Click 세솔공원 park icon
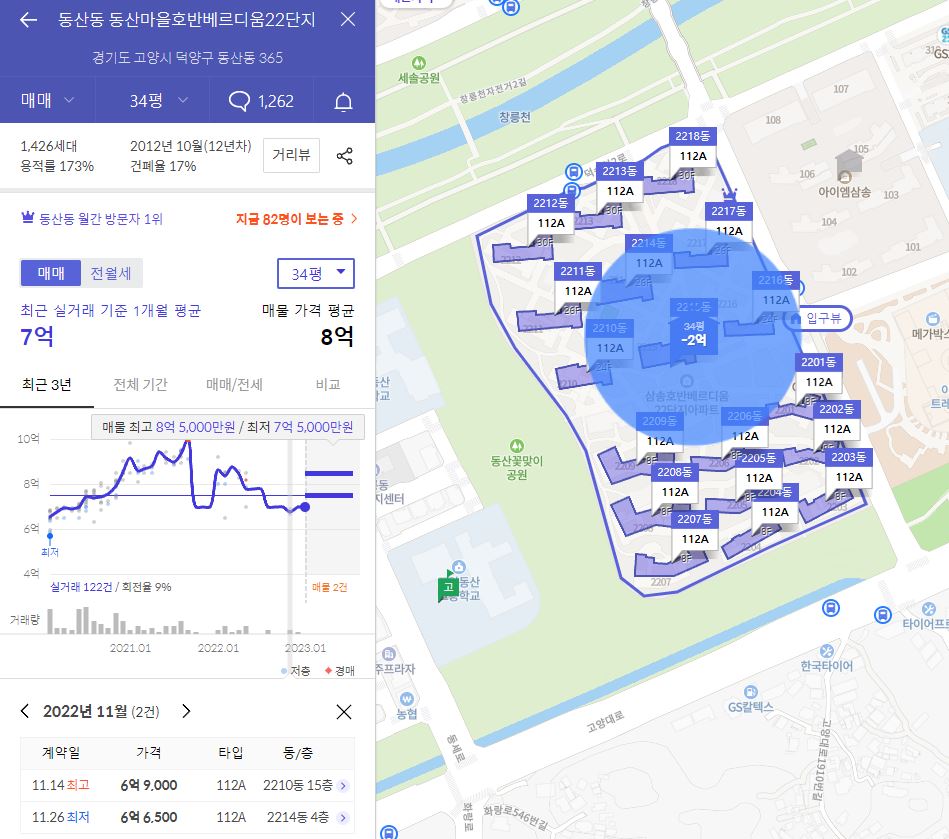 click(x=418, y=63)
